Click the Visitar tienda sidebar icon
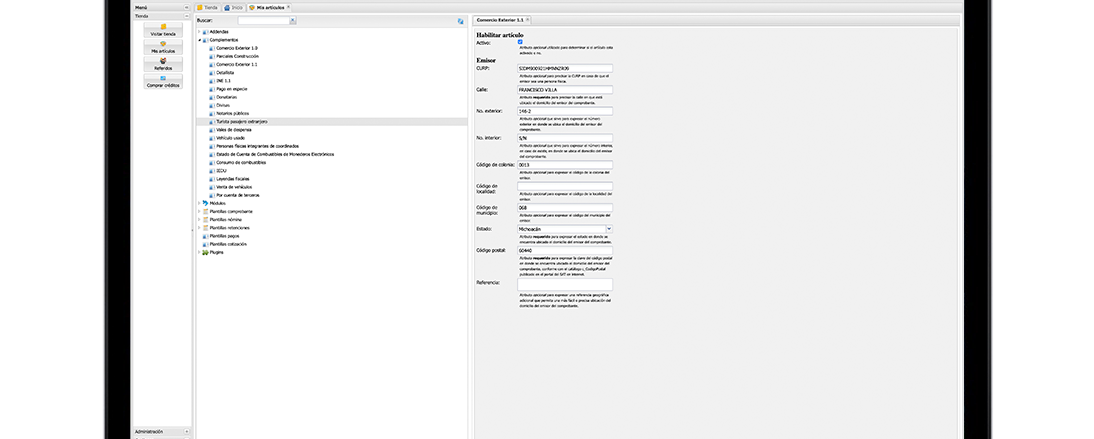Viewport: 1094px width, 439px height. pyautogui.click(x=162, y=27)
